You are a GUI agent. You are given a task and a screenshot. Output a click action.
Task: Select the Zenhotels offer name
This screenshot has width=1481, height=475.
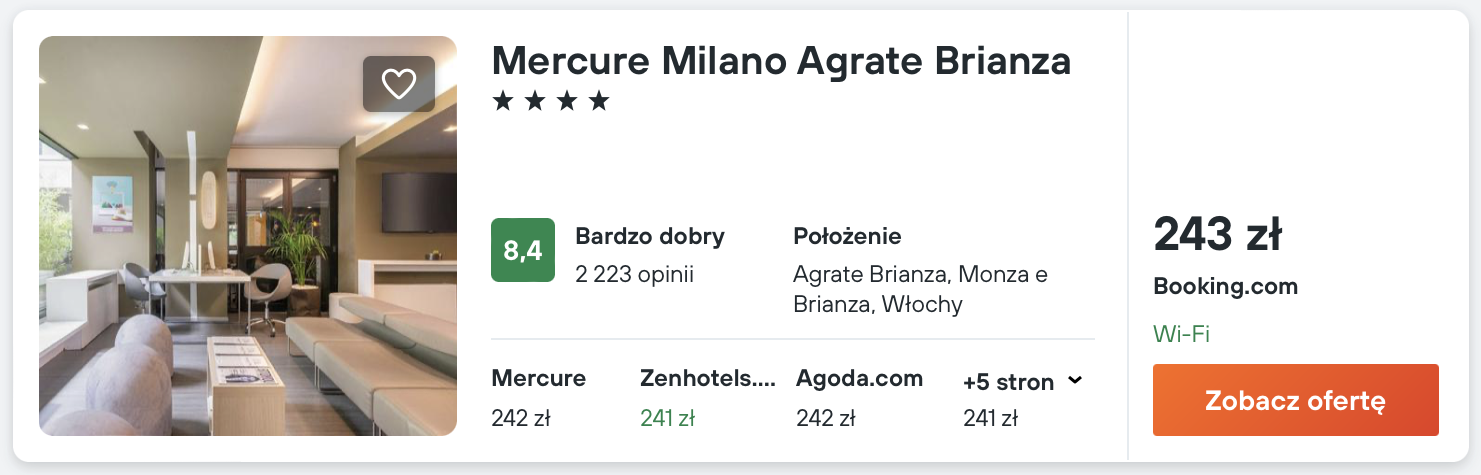click(708, 379)
